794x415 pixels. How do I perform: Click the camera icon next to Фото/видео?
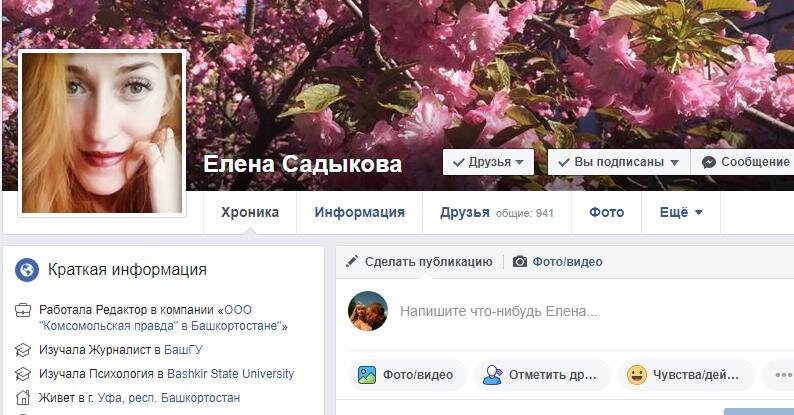(x=520, y=262)
